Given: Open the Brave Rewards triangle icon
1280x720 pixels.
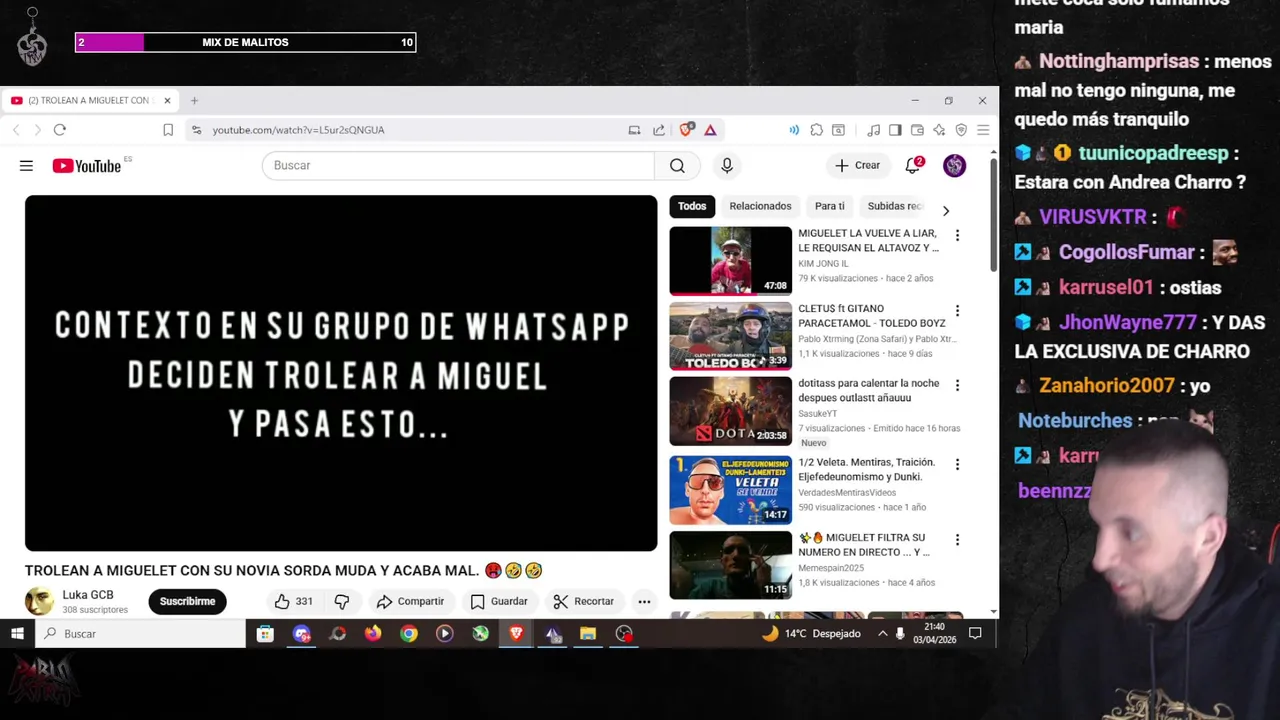Looking at the screenshot, I should tap(710, 130).
